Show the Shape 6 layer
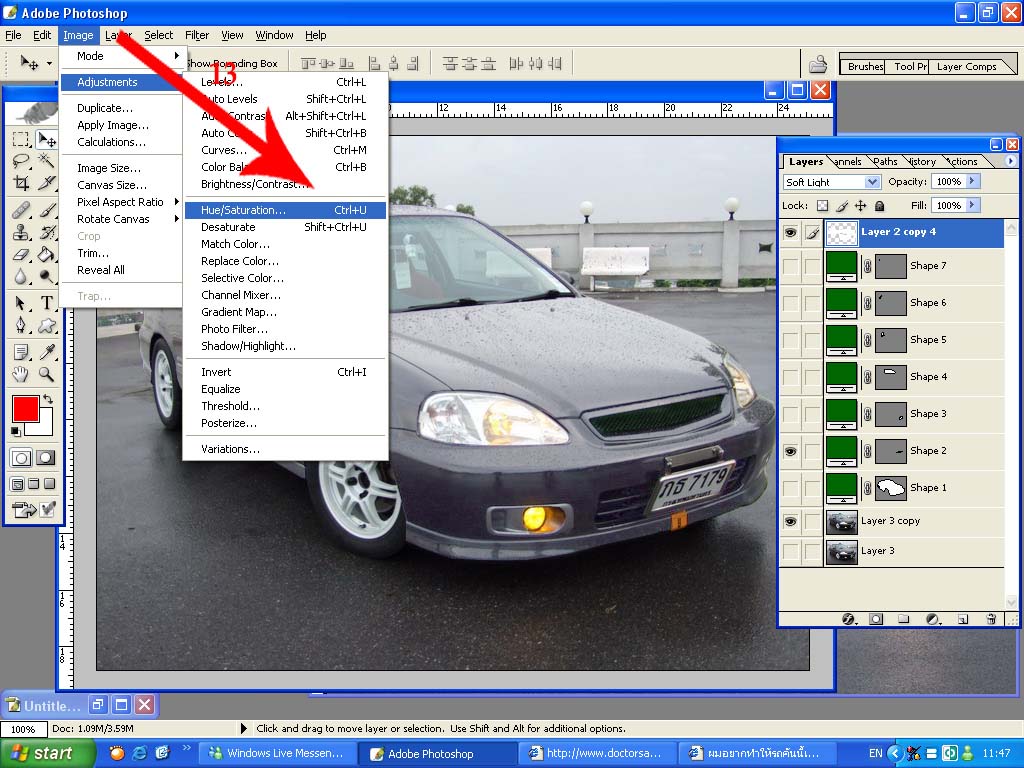 (x=790, y=302)
